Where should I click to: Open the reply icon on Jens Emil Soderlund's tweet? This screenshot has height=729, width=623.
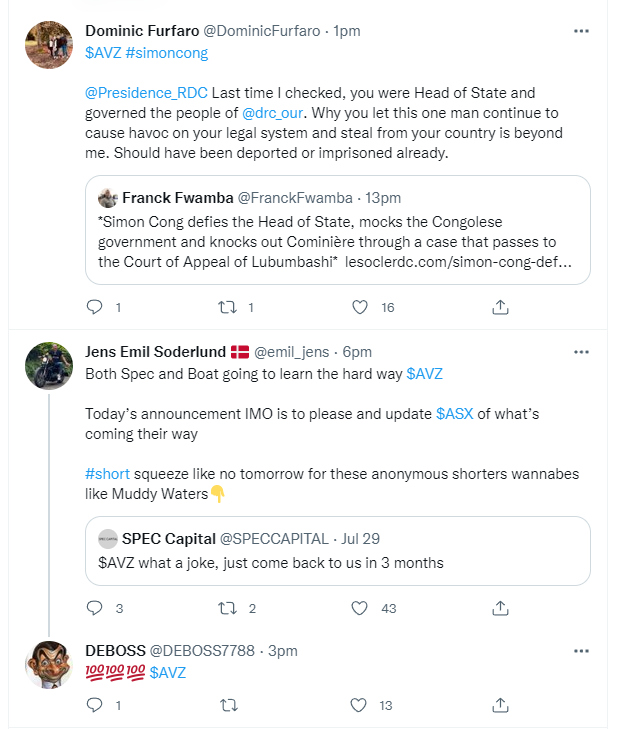(x=95, y=608)
